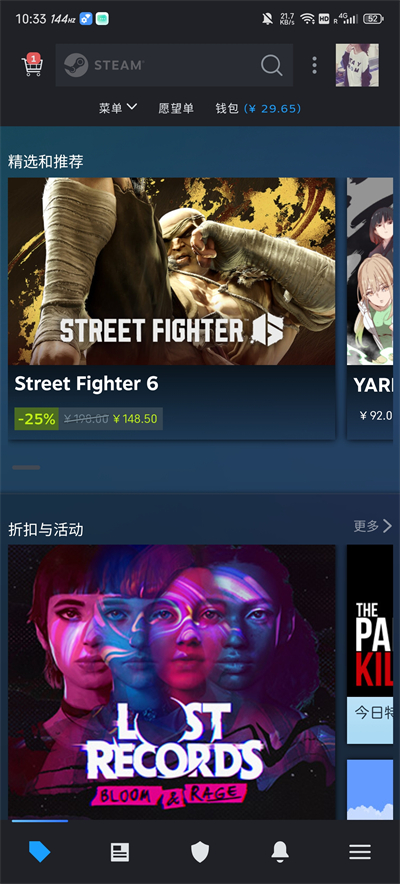Screen dimensions: 400x884
Task: Expand the 菜单 dropdown menu
Action: [x=118, y=108]
